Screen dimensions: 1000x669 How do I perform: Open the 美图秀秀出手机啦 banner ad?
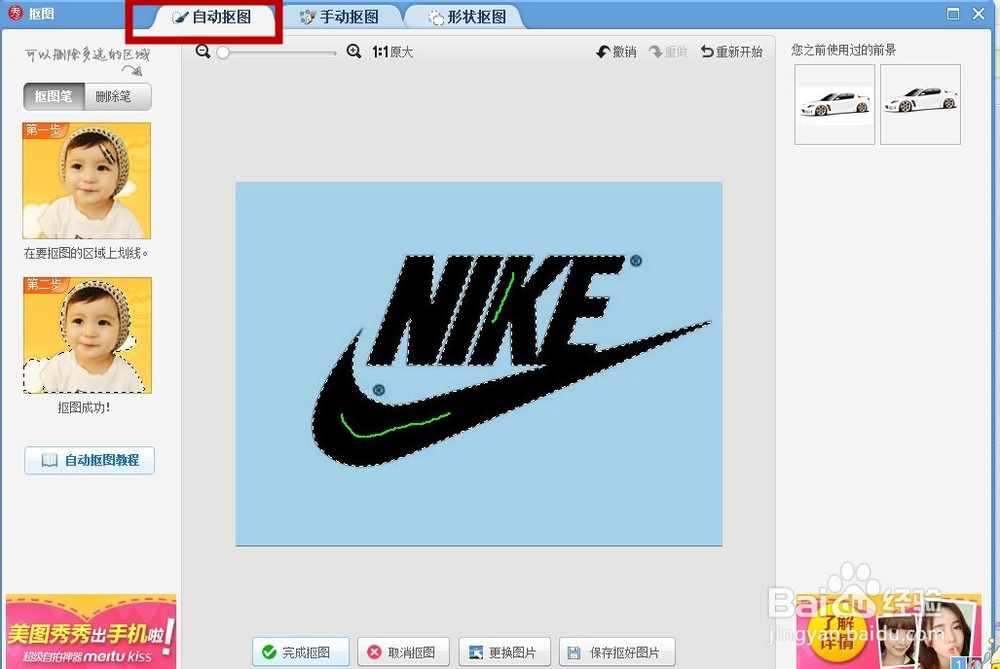click(x=91, y=631)
